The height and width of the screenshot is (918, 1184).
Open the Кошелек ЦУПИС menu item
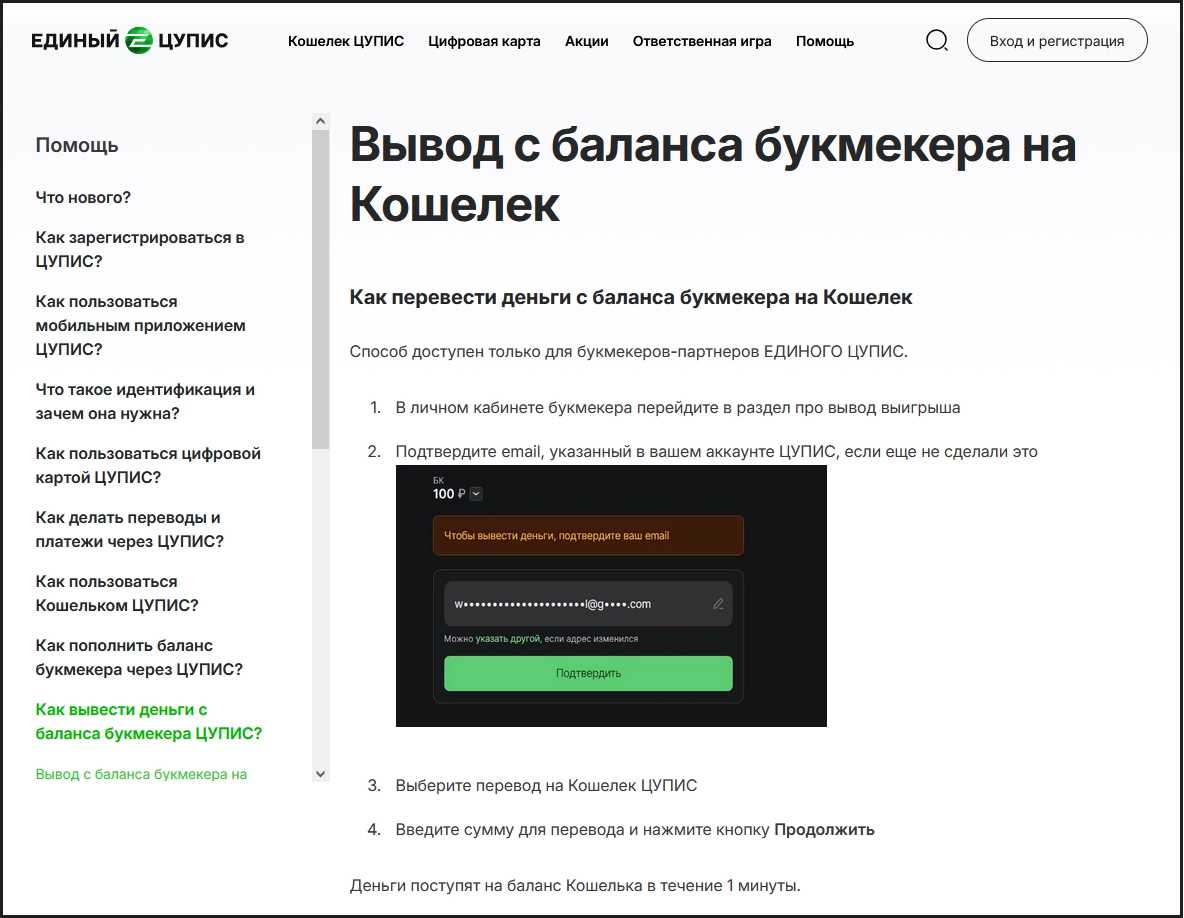[x=346, y=41]
